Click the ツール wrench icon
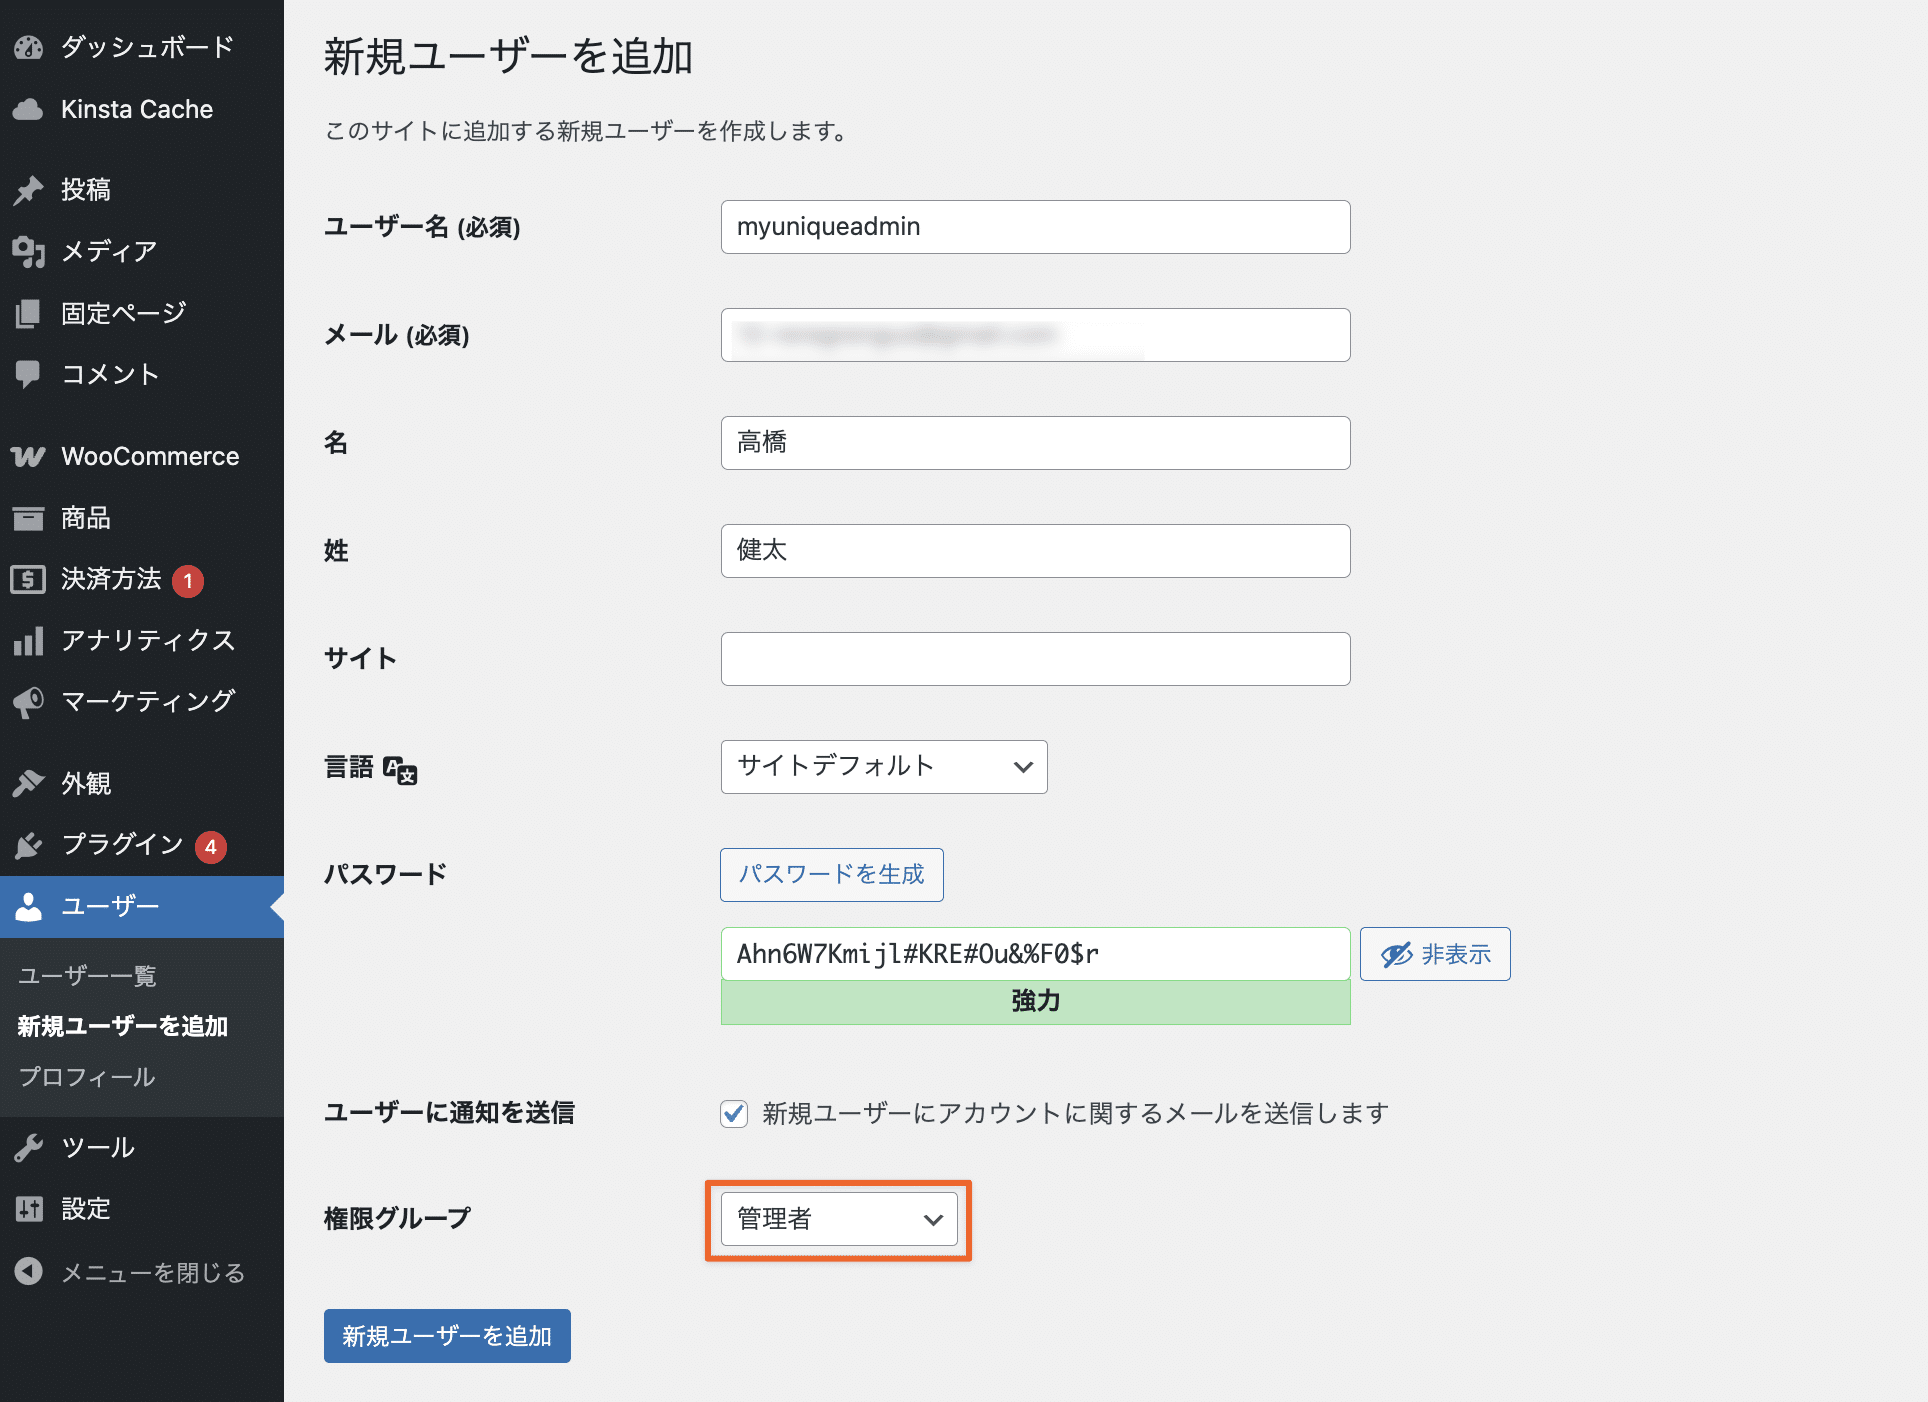Image resolution: width=1928 pixels, height=1402 pixels. tap(29, 1147)
